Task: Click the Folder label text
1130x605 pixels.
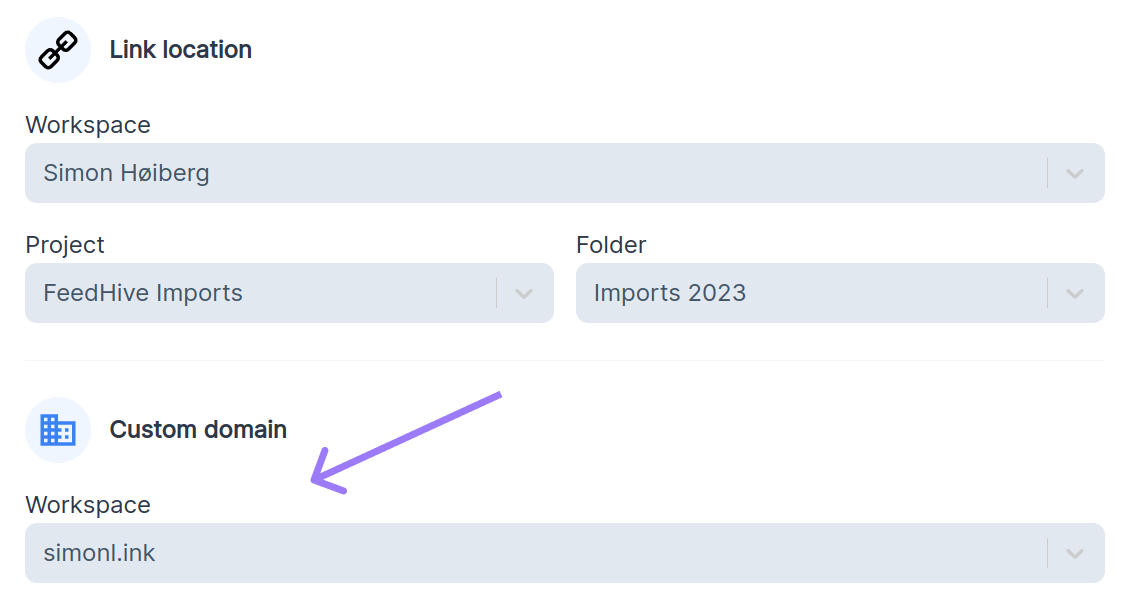Action: [611, 244]
